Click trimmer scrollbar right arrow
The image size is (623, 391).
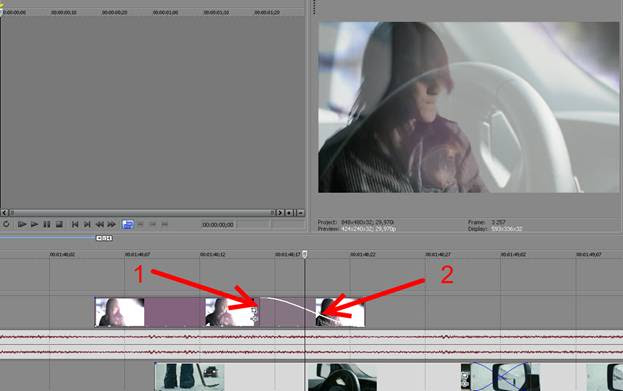(x=280, y=213)
